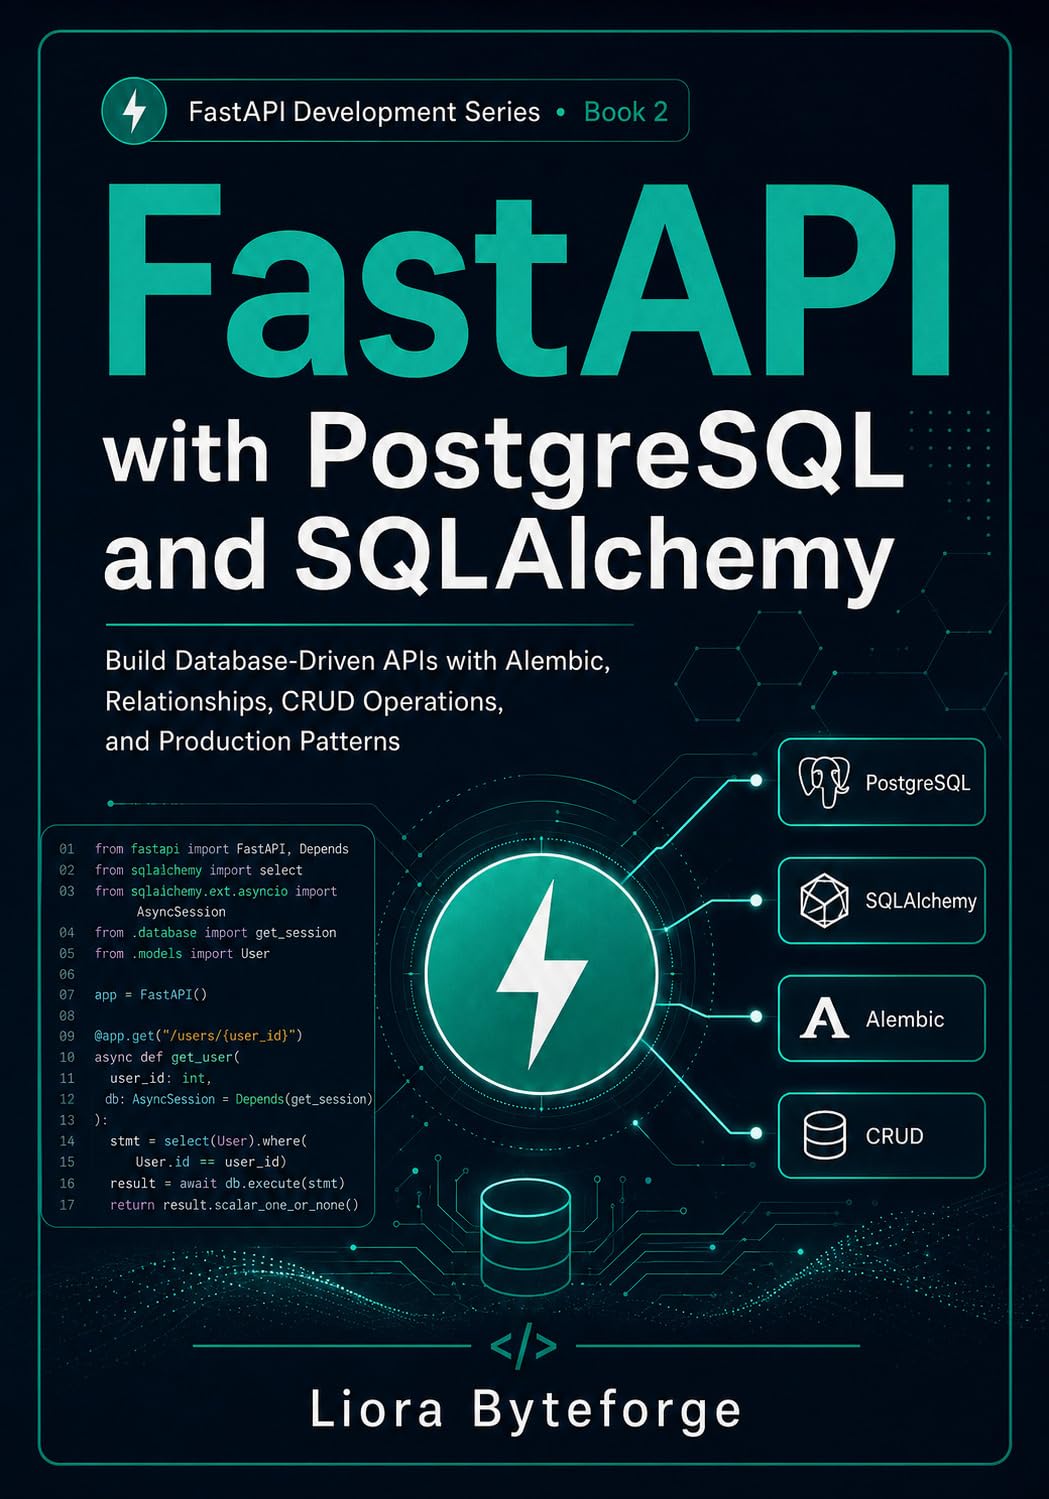Click line number 17 in the code panel

67,1205
